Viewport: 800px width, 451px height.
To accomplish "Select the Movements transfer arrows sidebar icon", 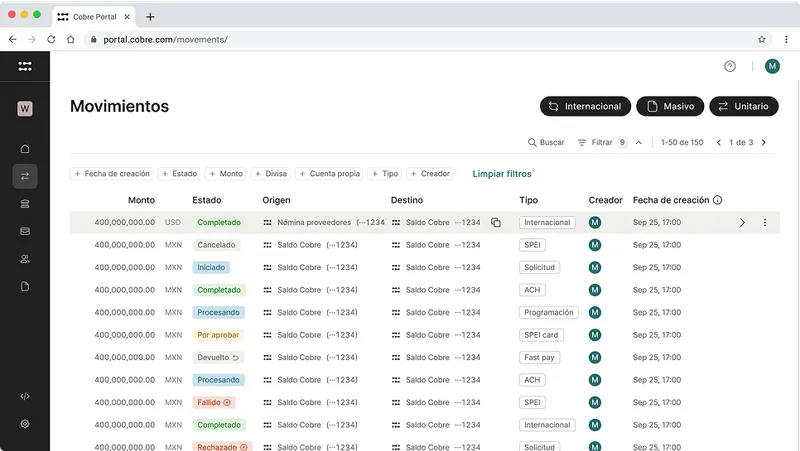I will click(x=24, y=177).
